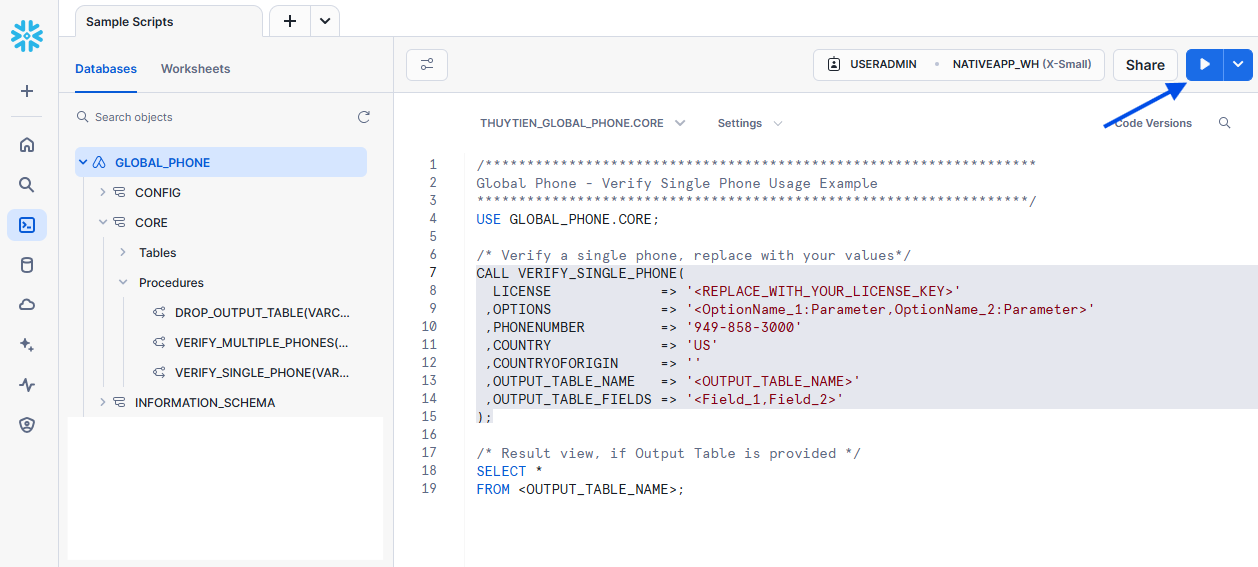Click the 'US' country value in code

point(702,345)
